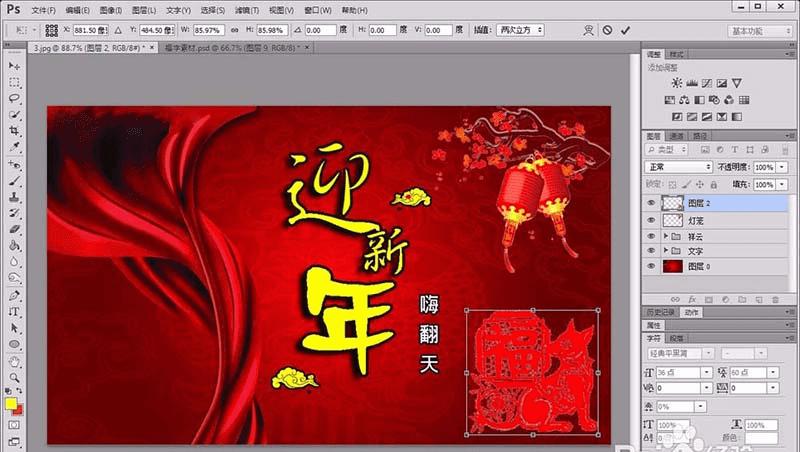The image size is (800, 452).
Task: Switch to the 通道 channels tab
Action: tap(677, 136)
